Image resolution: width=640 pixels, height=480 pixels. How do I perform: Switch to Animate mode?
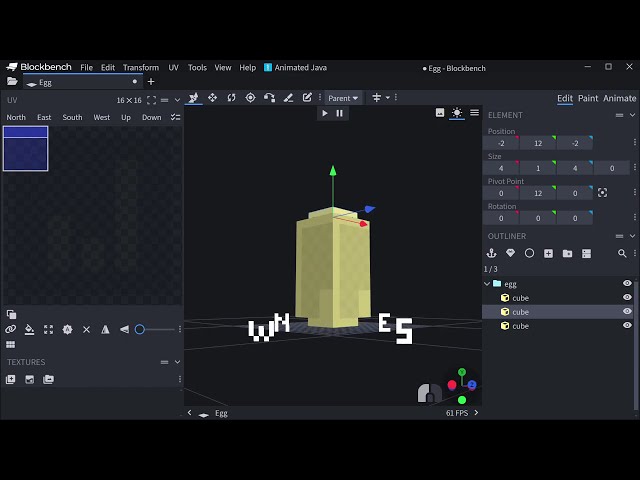coord(620,98)
